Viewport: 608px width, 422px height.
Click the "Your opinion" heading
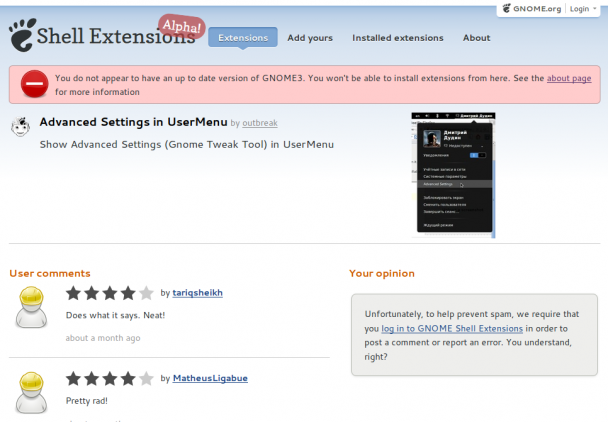(x=382, y=273)
